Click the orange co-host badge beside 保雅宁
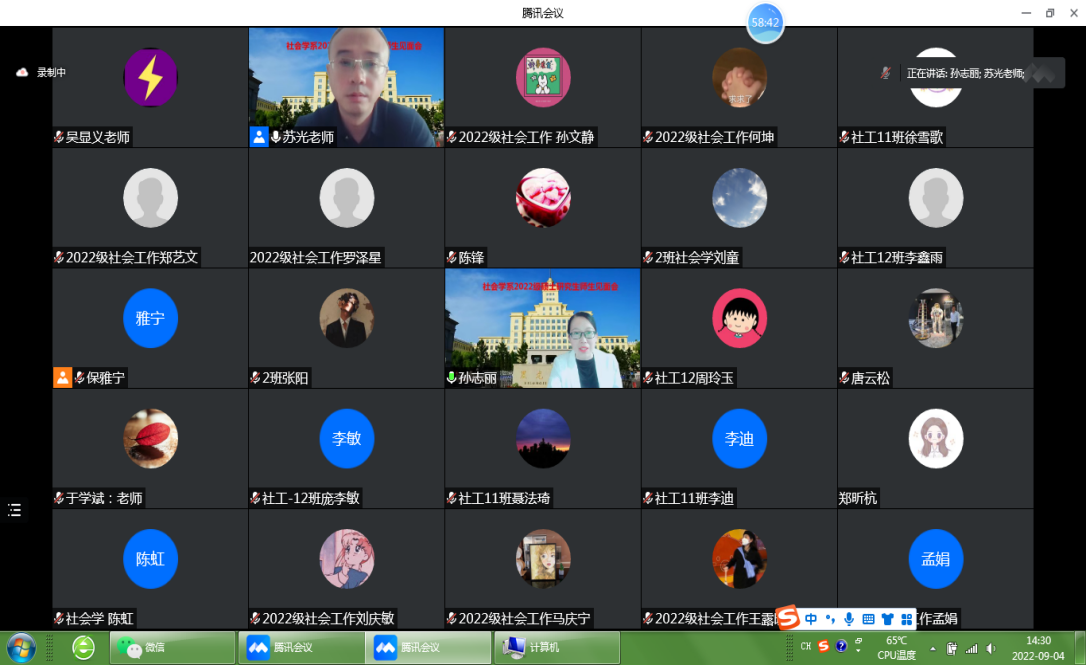Viewport: 1086px width, 665px height. pyautogui.click(x=62, y=378)
